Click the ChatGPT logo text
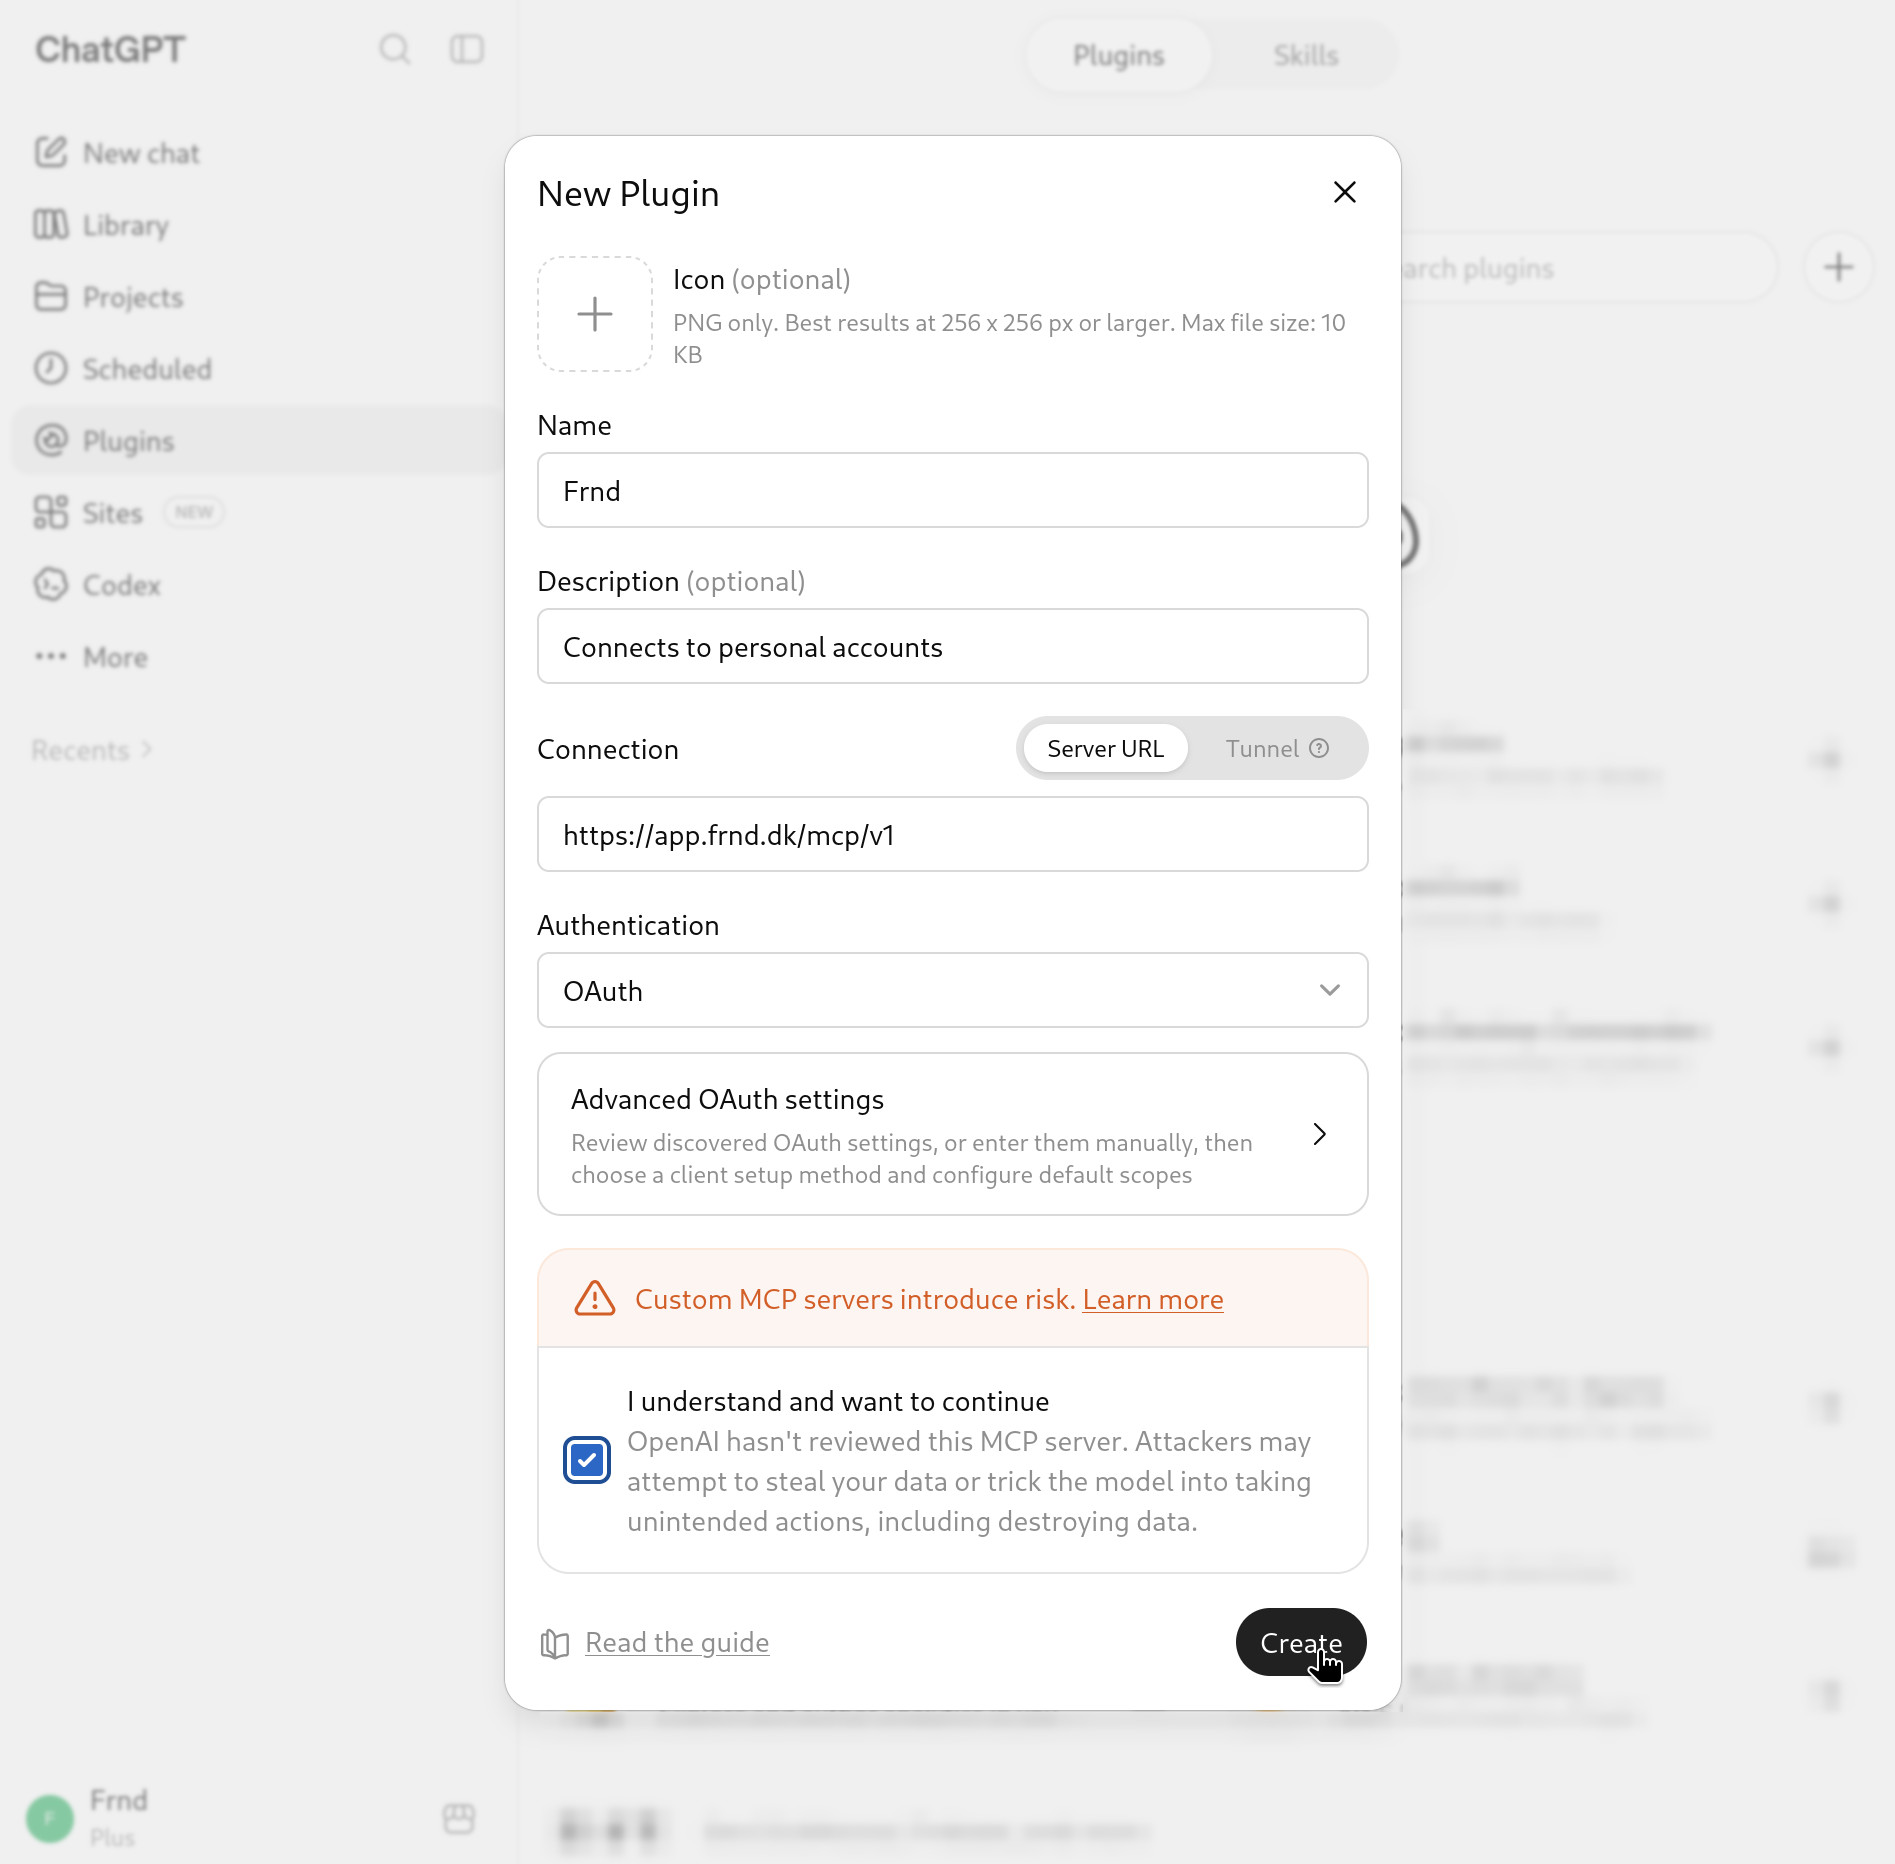1895x1864 pixels. coord(110,49)
